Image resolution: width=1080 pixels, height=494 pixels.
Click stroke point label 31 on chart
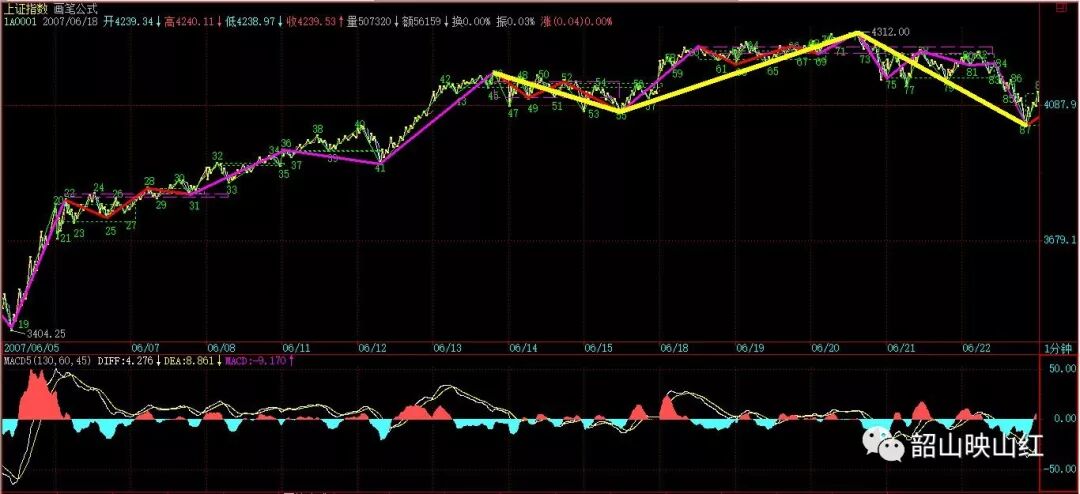tap(195, 205)
